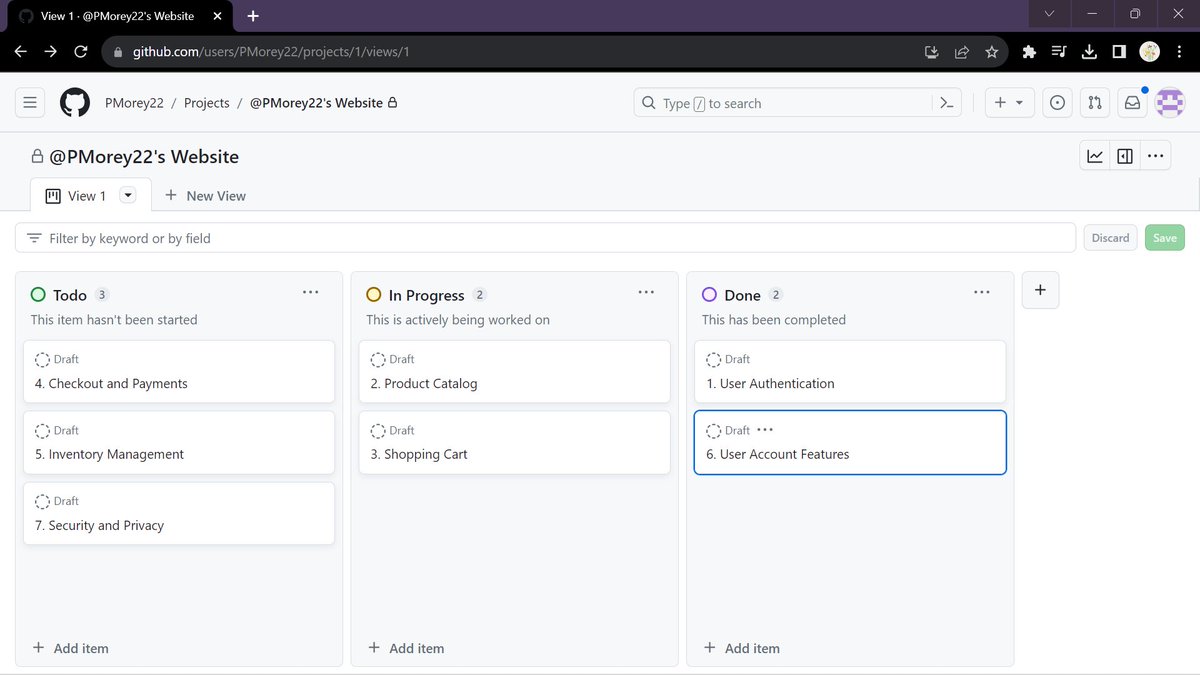This screenshot has height=675, width=1200.
Task: Open Security and Privacy card
Action: coord(179,514)
